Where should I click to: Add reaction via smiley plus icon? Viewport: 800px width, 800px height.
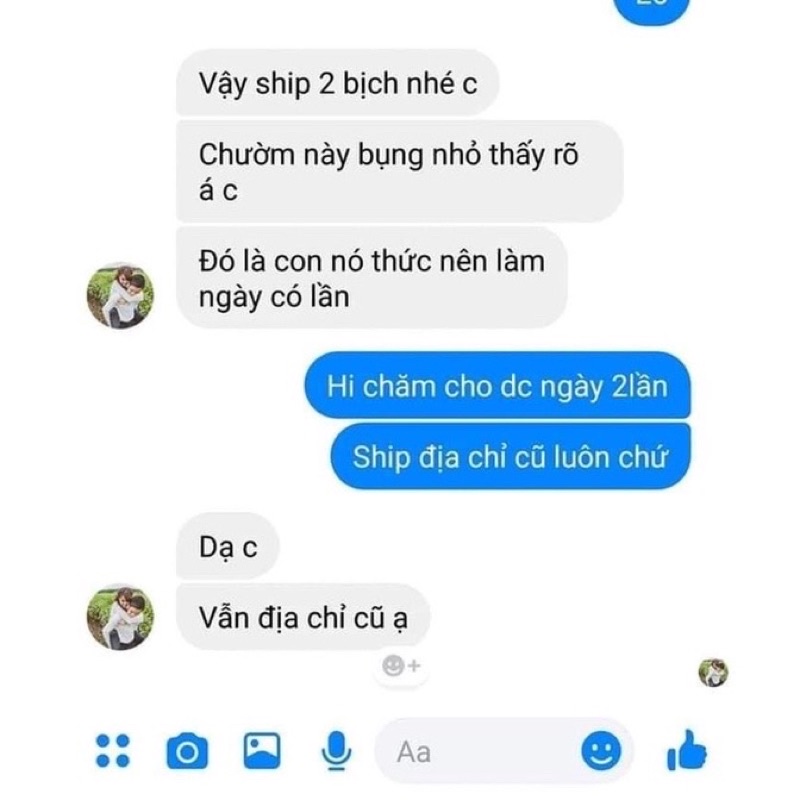point(401,666)
